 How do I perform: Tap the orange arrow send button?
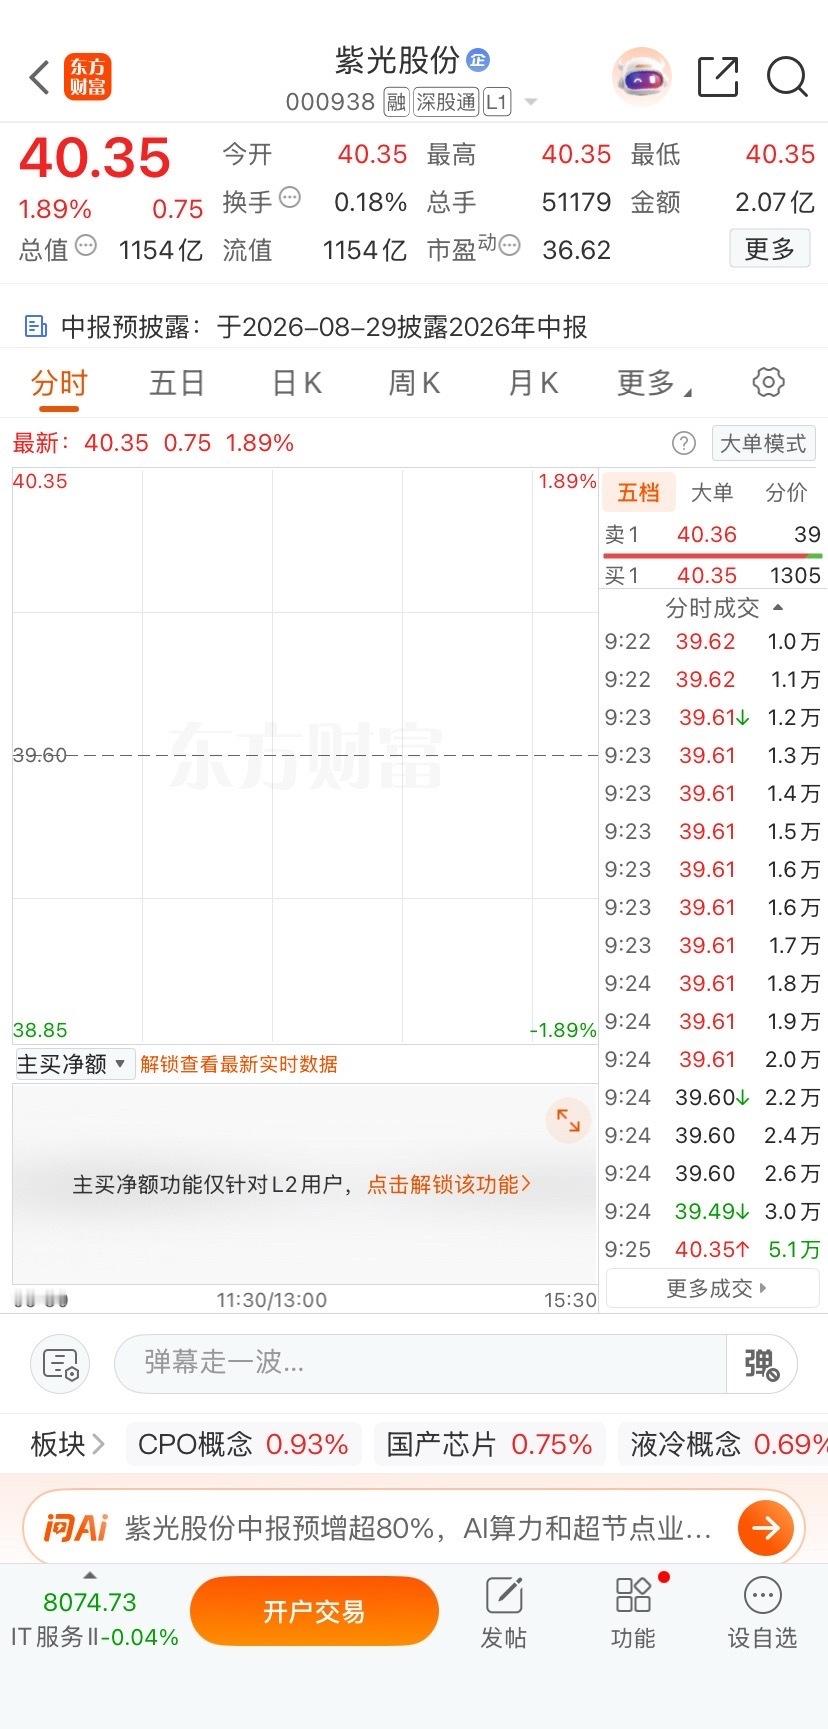766,1527
